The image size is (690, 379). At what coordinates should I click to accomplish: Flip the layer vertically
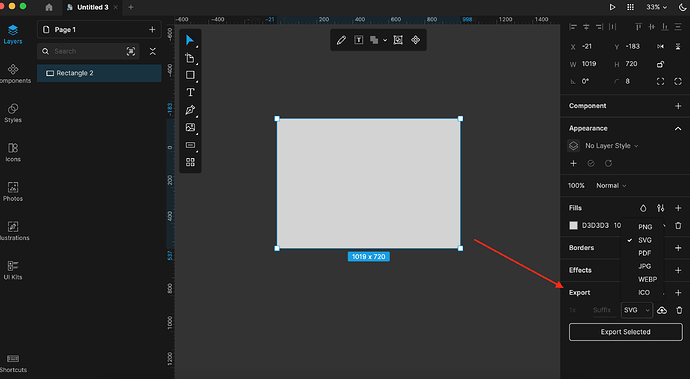click(678, 46)
